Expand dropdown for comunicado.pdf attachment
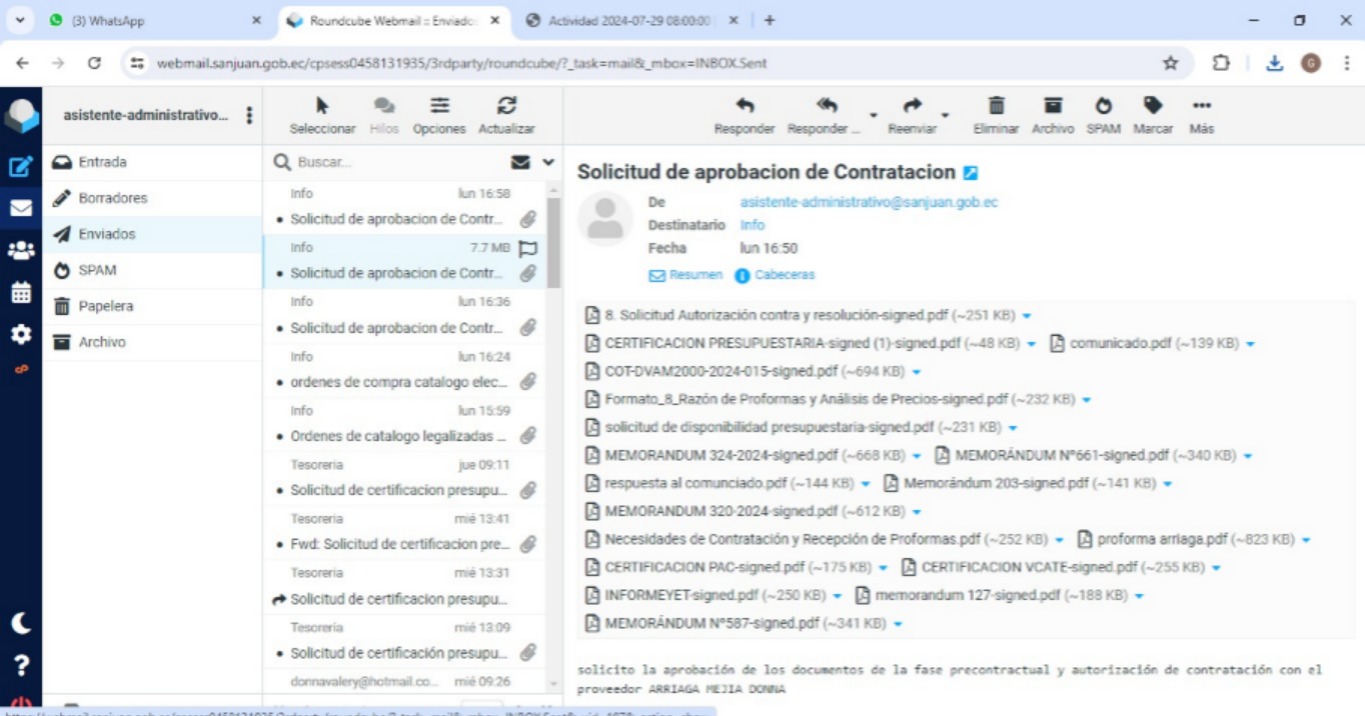This screenshot has width=1365, height=716. click(x=1250, y=344)
